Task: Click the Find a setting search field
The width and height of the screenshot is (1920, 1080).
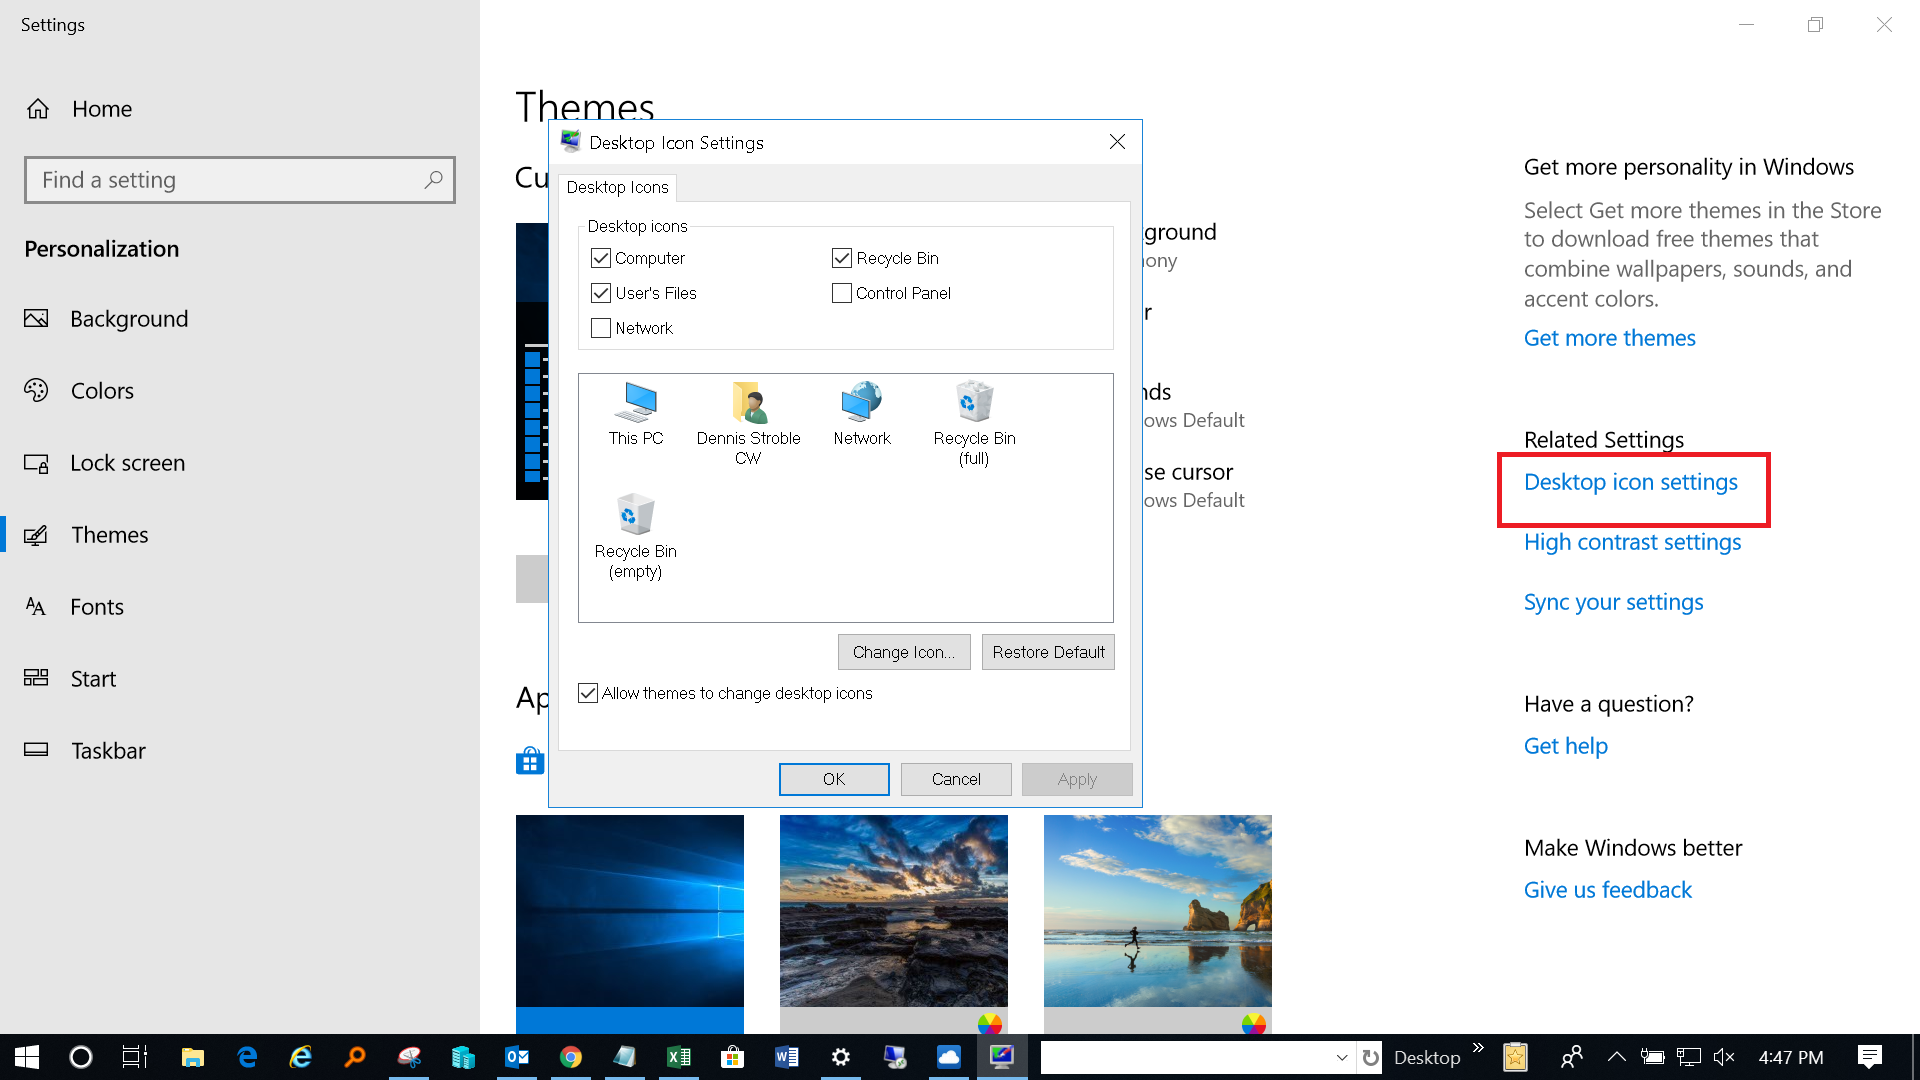Action: pyautogui.click(x=240, y=179)
